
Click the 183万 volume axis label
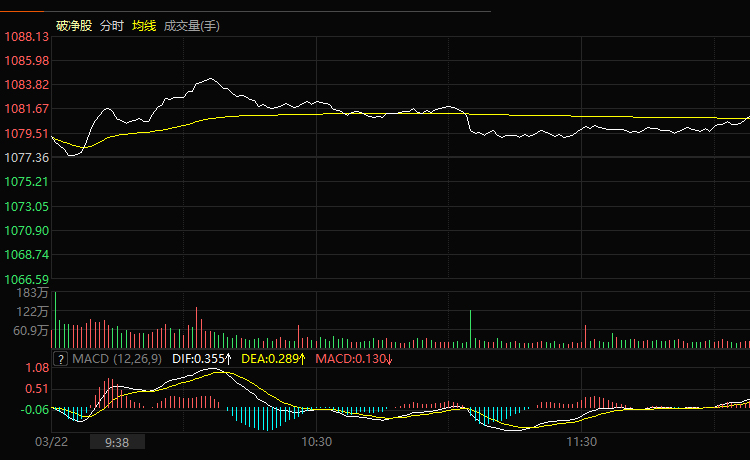[30, 293]
